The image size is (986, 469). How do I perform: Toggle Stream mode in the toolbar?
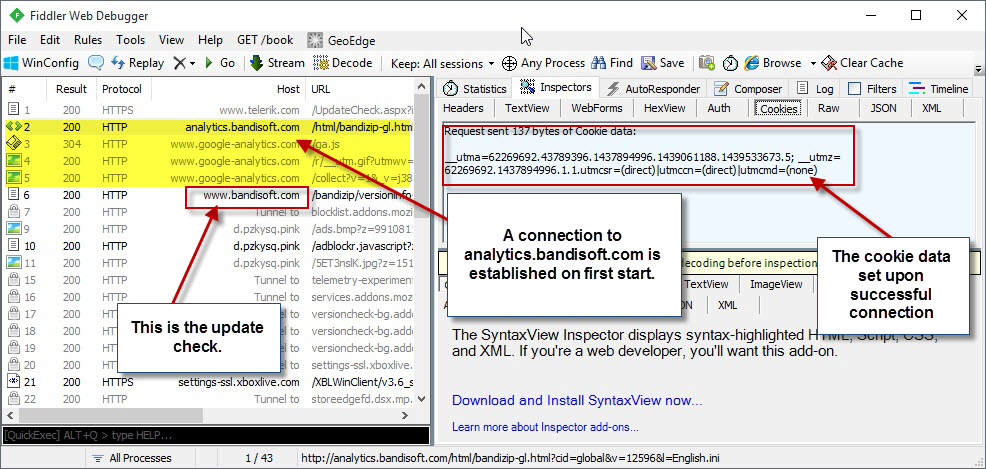tap(277, 63)
